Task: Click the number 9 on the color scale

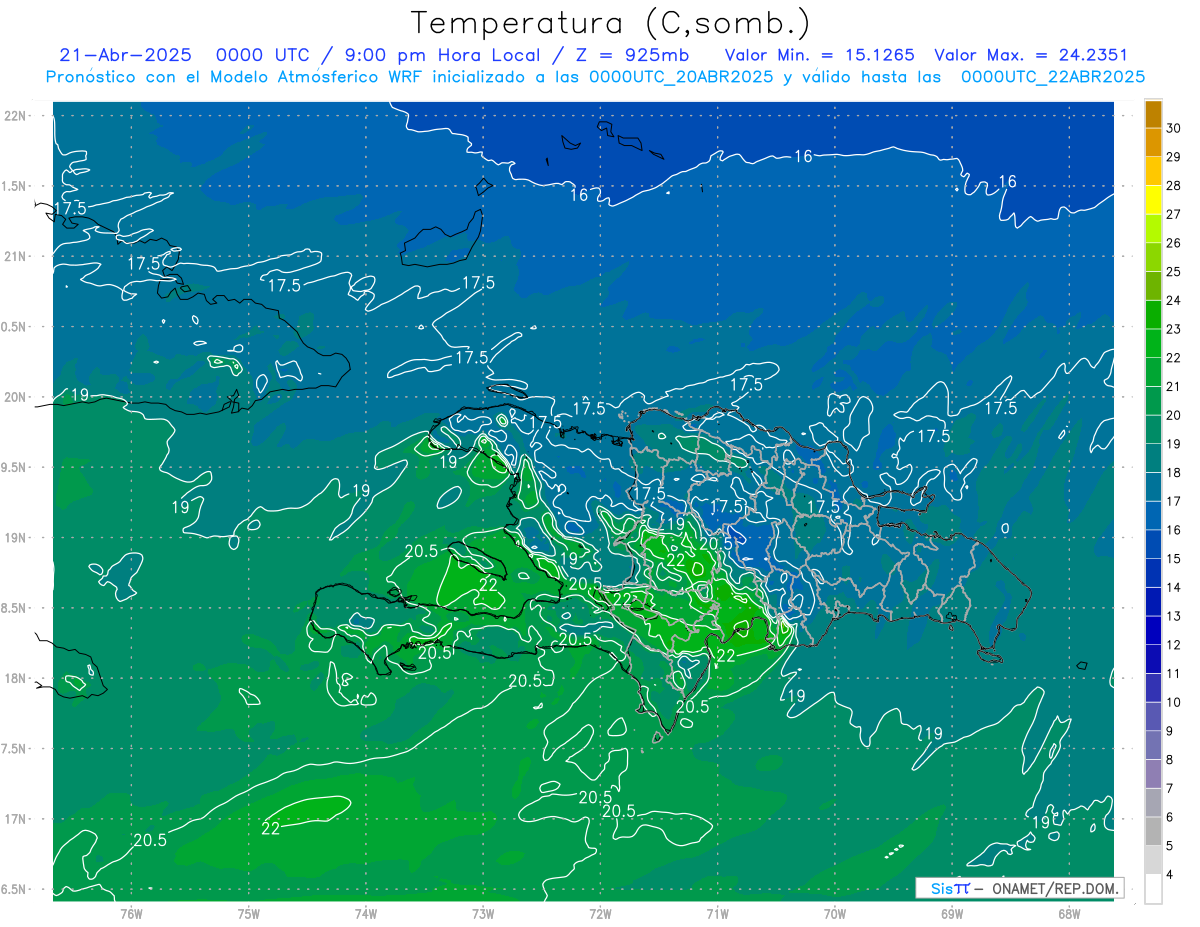Action: (x=1171, y=731)
